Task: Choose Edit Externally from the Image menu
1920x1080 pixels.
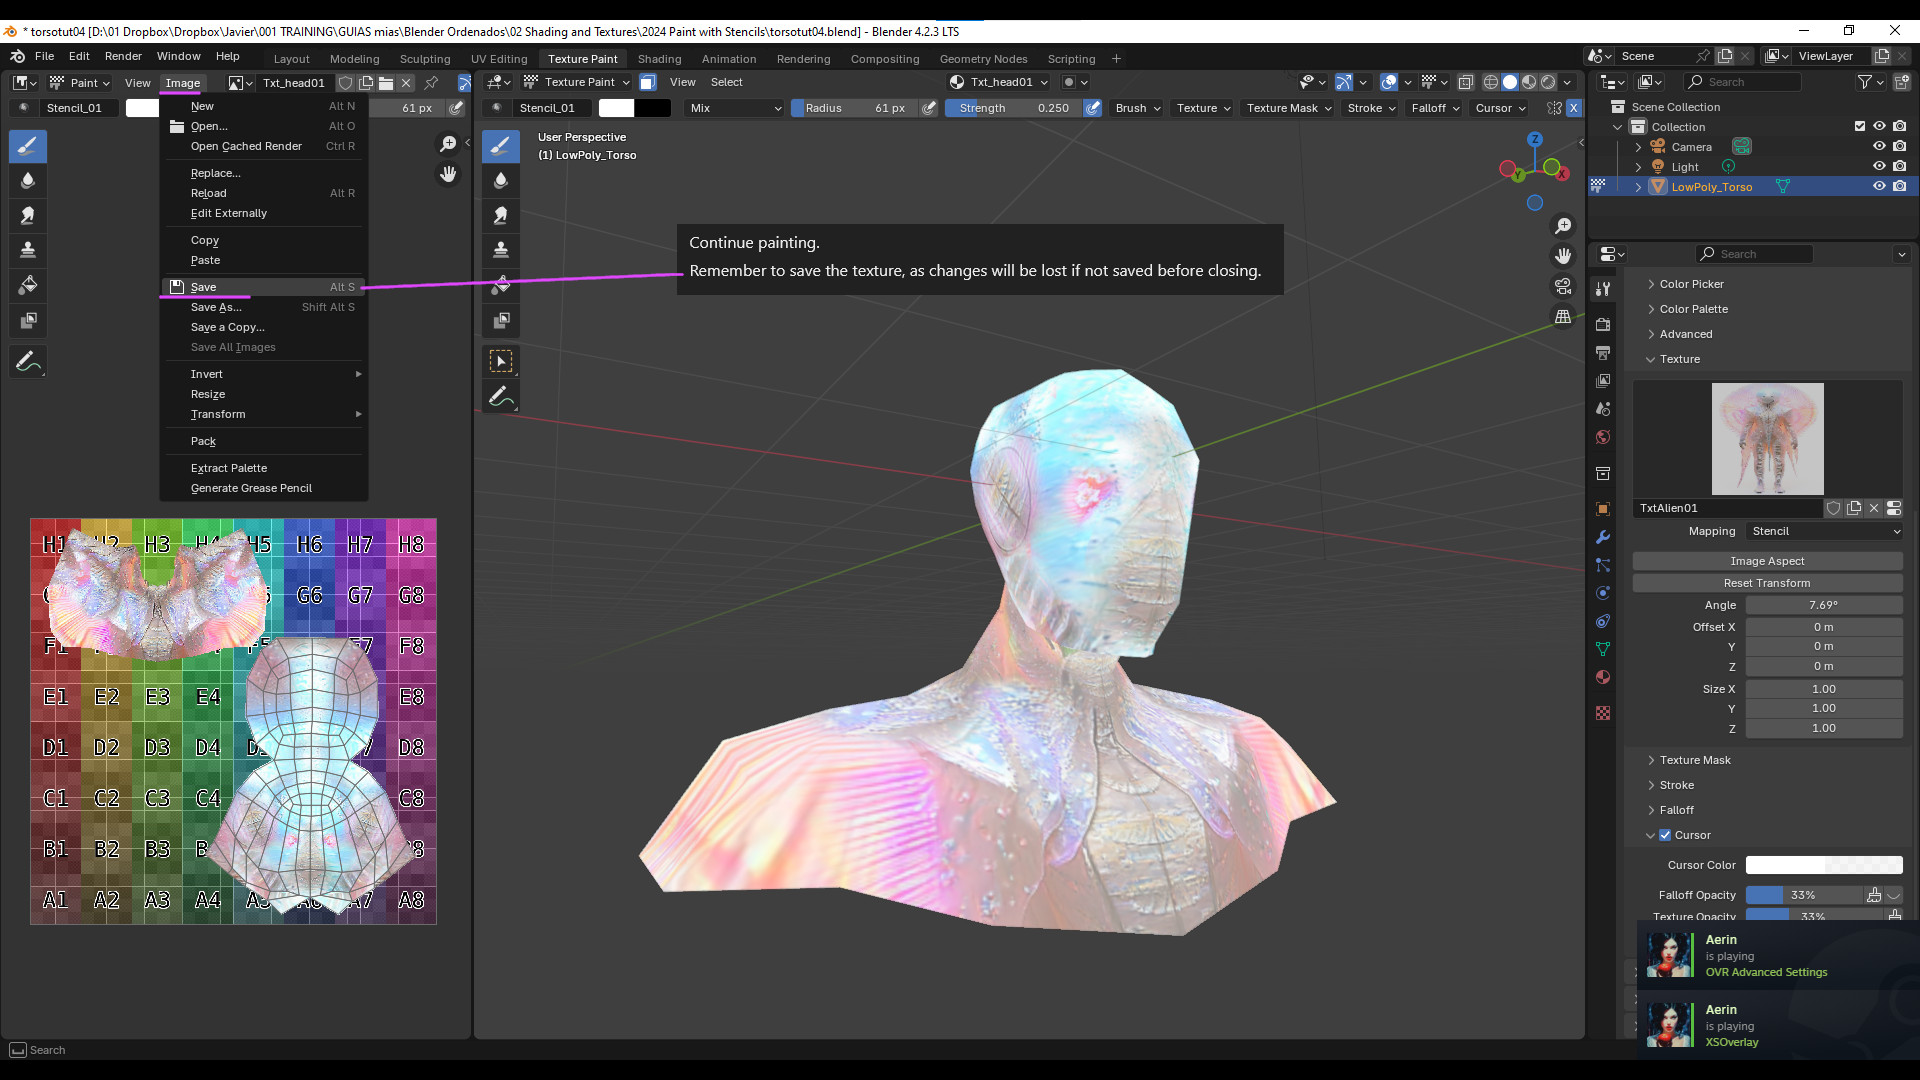Action: 264,213
